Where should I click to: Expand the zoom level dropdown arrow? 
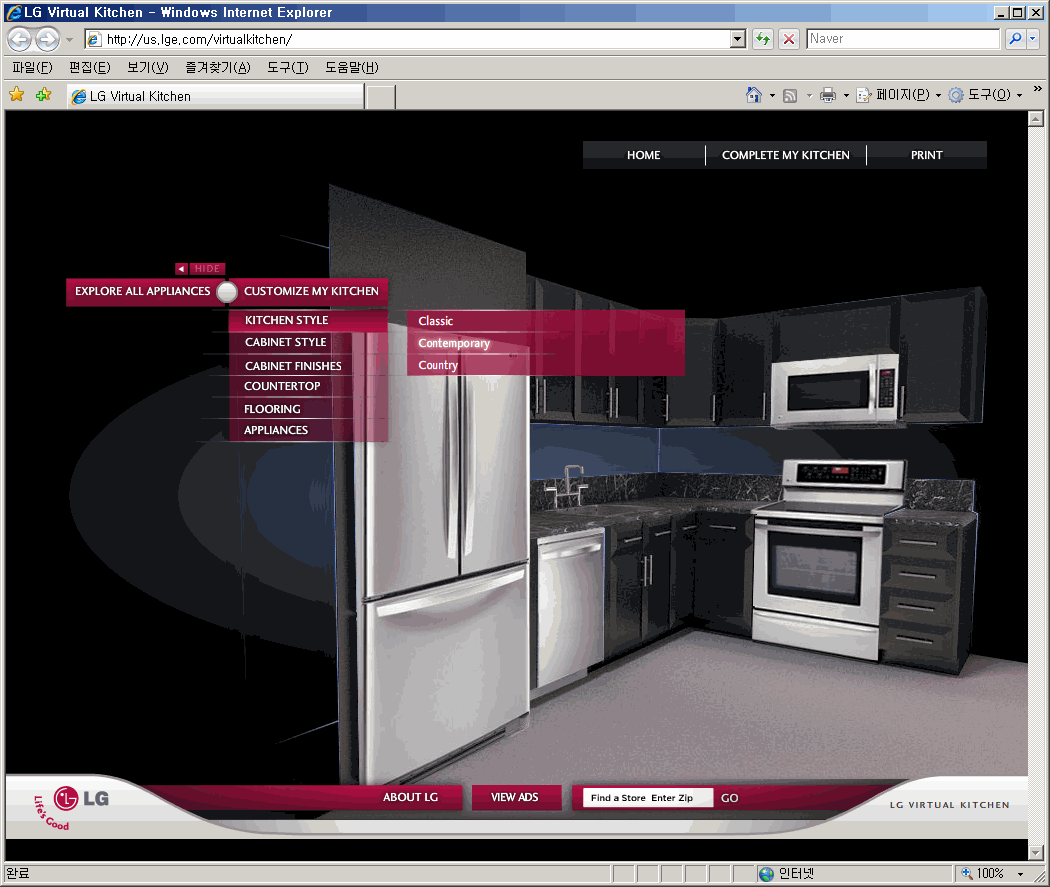(1020, 874)
